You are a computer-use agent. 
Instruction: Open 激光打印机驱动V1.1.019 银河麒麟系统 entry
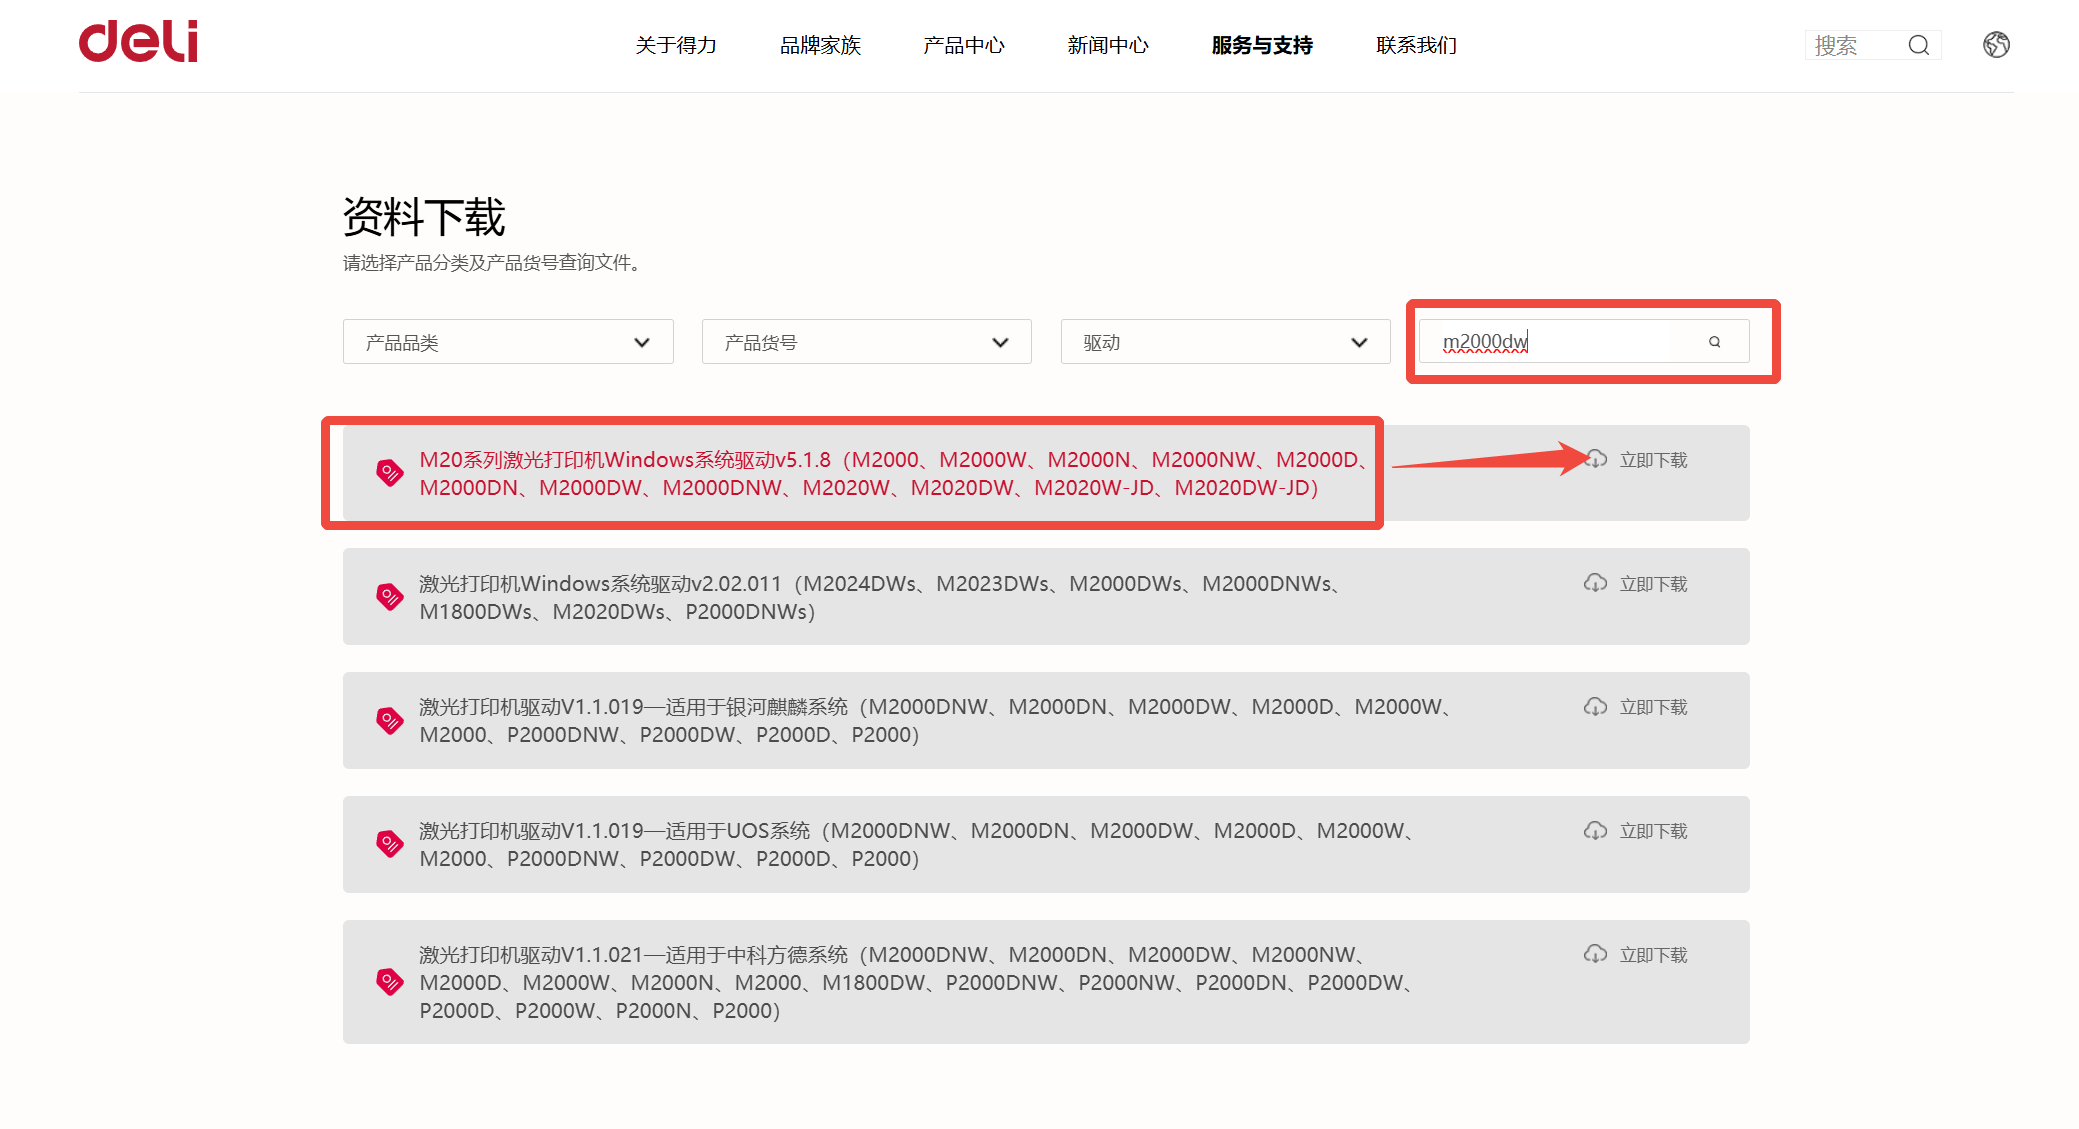point(936,721)
